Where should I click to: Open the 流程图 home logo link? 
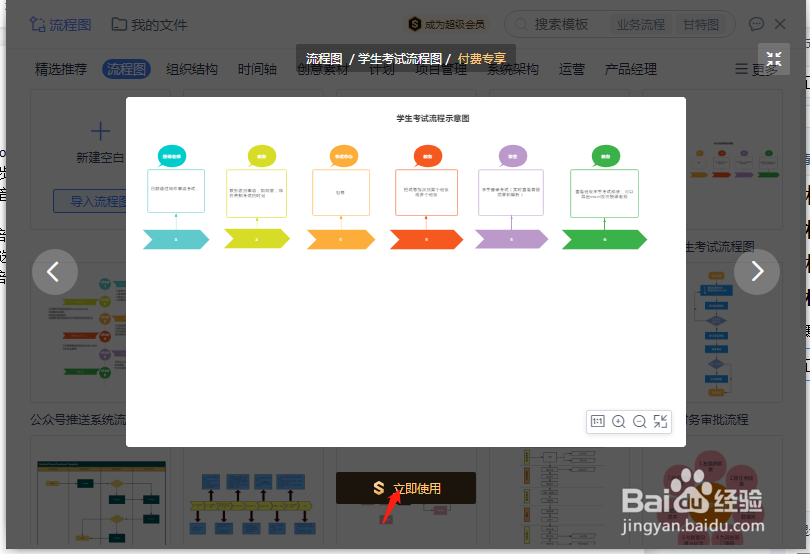(60, 24)
